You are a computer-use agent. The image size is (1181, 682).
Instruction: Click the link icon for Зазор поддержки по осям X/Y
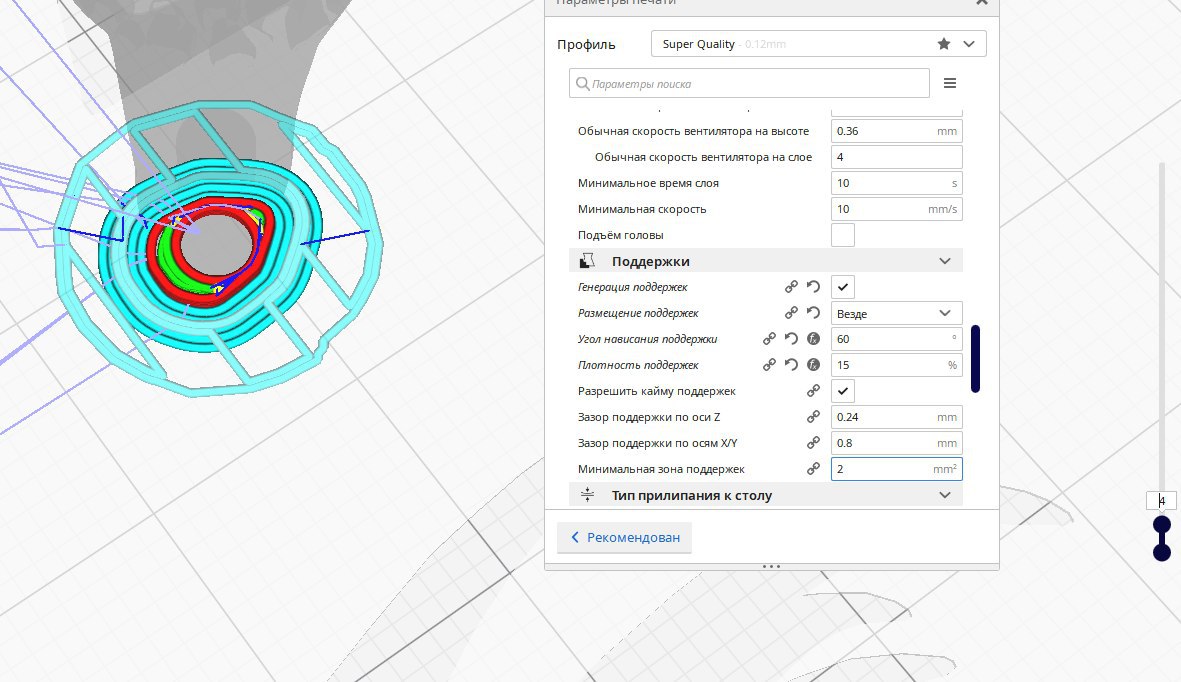[813, 443]
